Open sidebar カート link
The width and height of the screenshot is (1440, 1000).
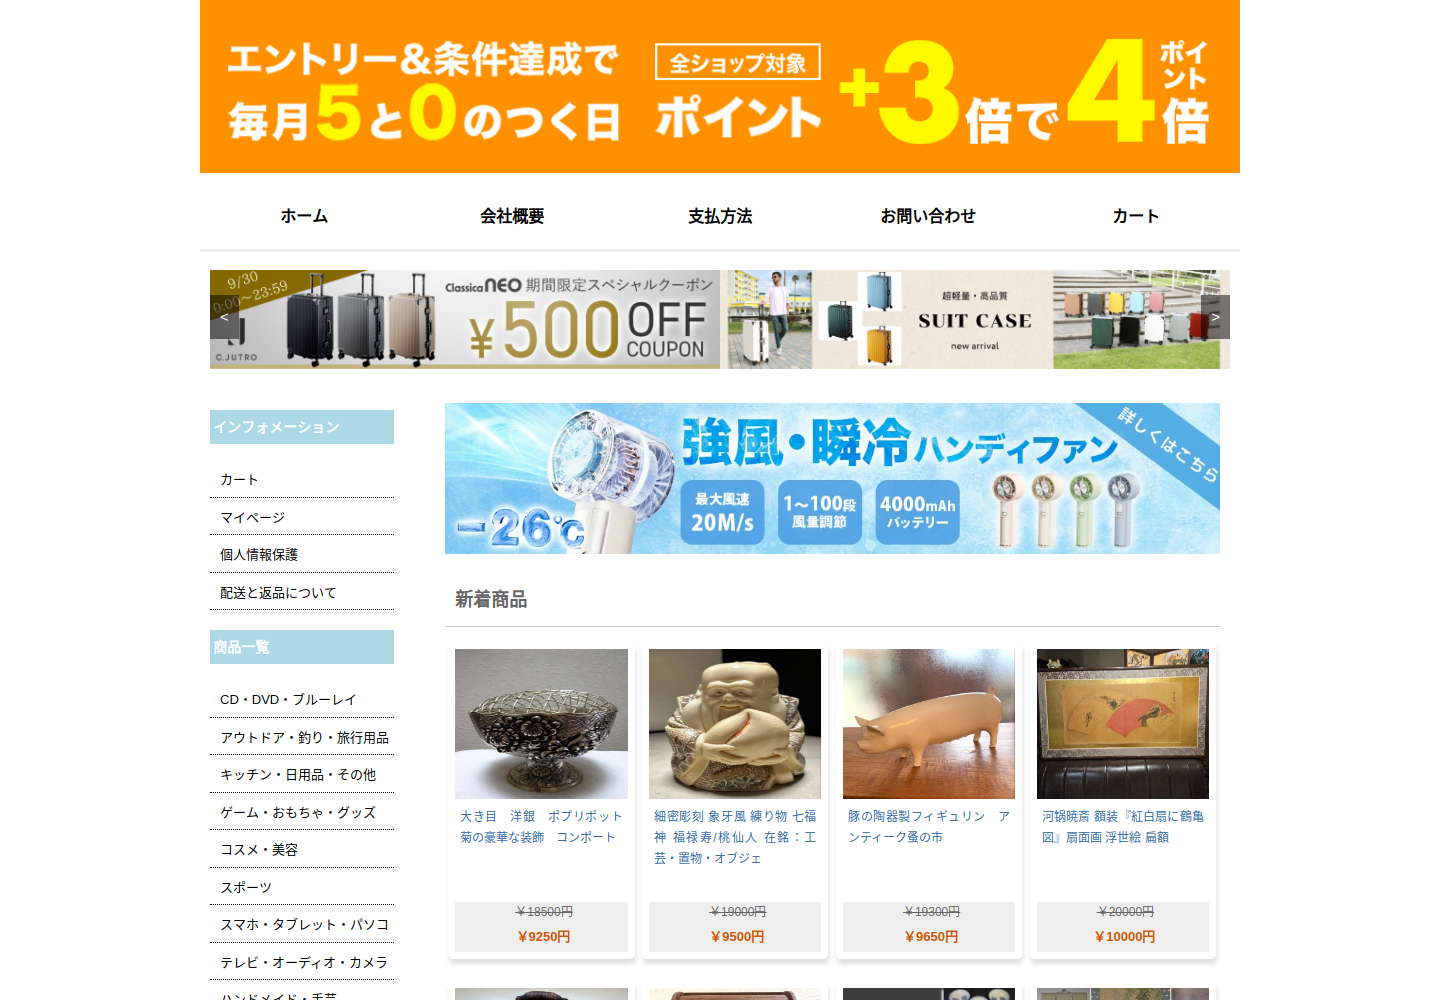pyautogui.click(x=239, y=480)
